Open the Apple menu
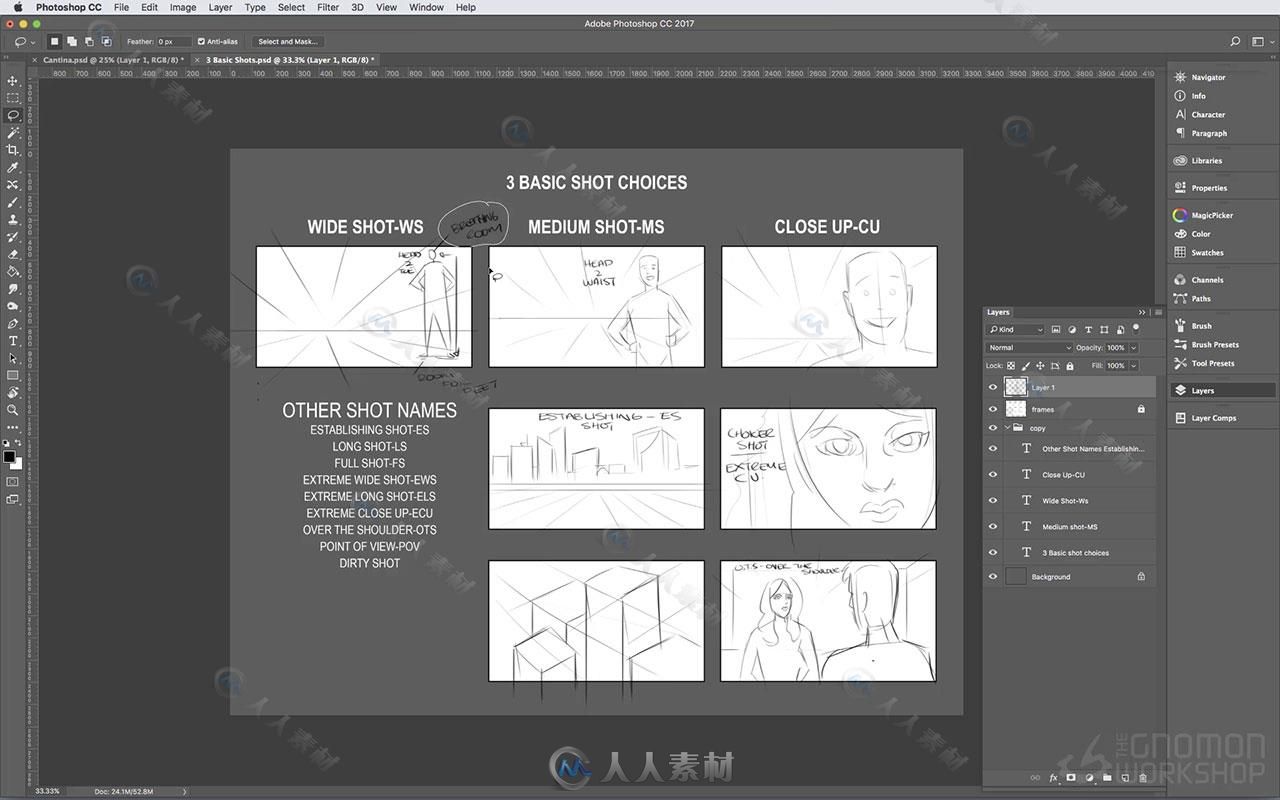 (x=17, y=7)
